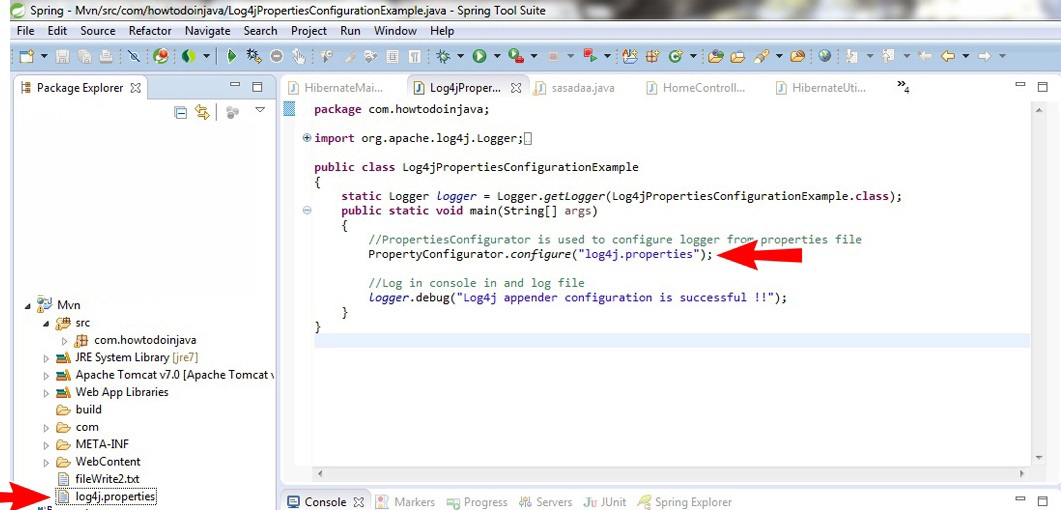Click the green Resume play icon
This screenshot has width=1061, height=510.
pos(231,56)
